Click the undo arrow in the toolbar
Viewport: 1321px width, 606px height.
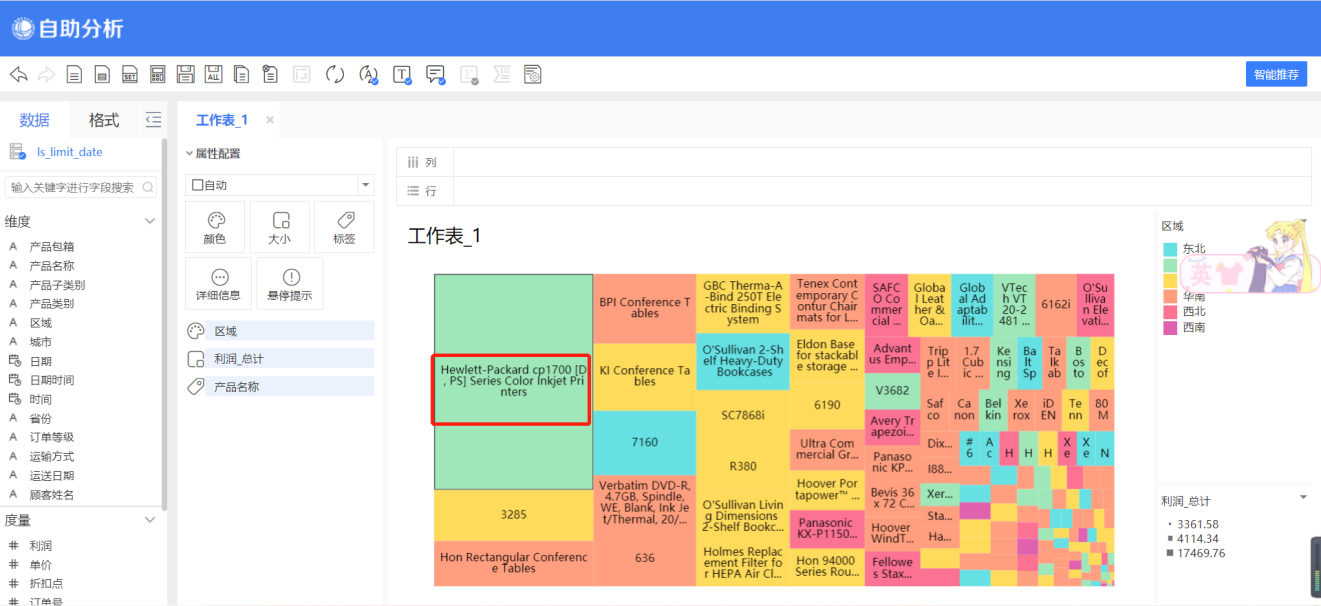(18, 74)
